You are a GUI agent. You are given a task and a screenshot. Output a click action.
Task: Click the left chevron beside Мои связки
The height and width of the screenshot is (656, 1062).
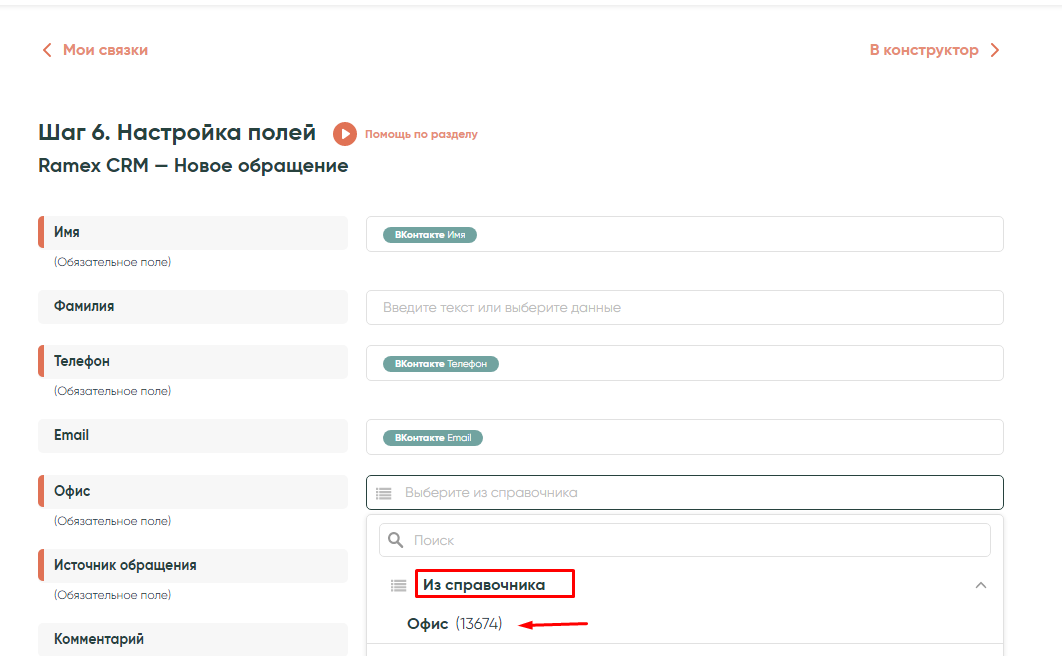(x=46, y=50)
